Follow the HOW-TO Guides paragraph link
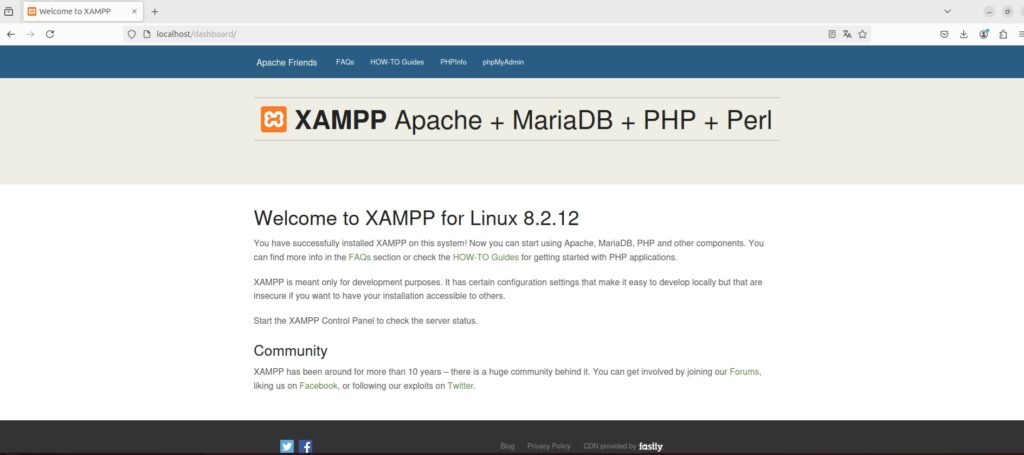The height and width of the screenshot is (455, 1024). (486, 257)
